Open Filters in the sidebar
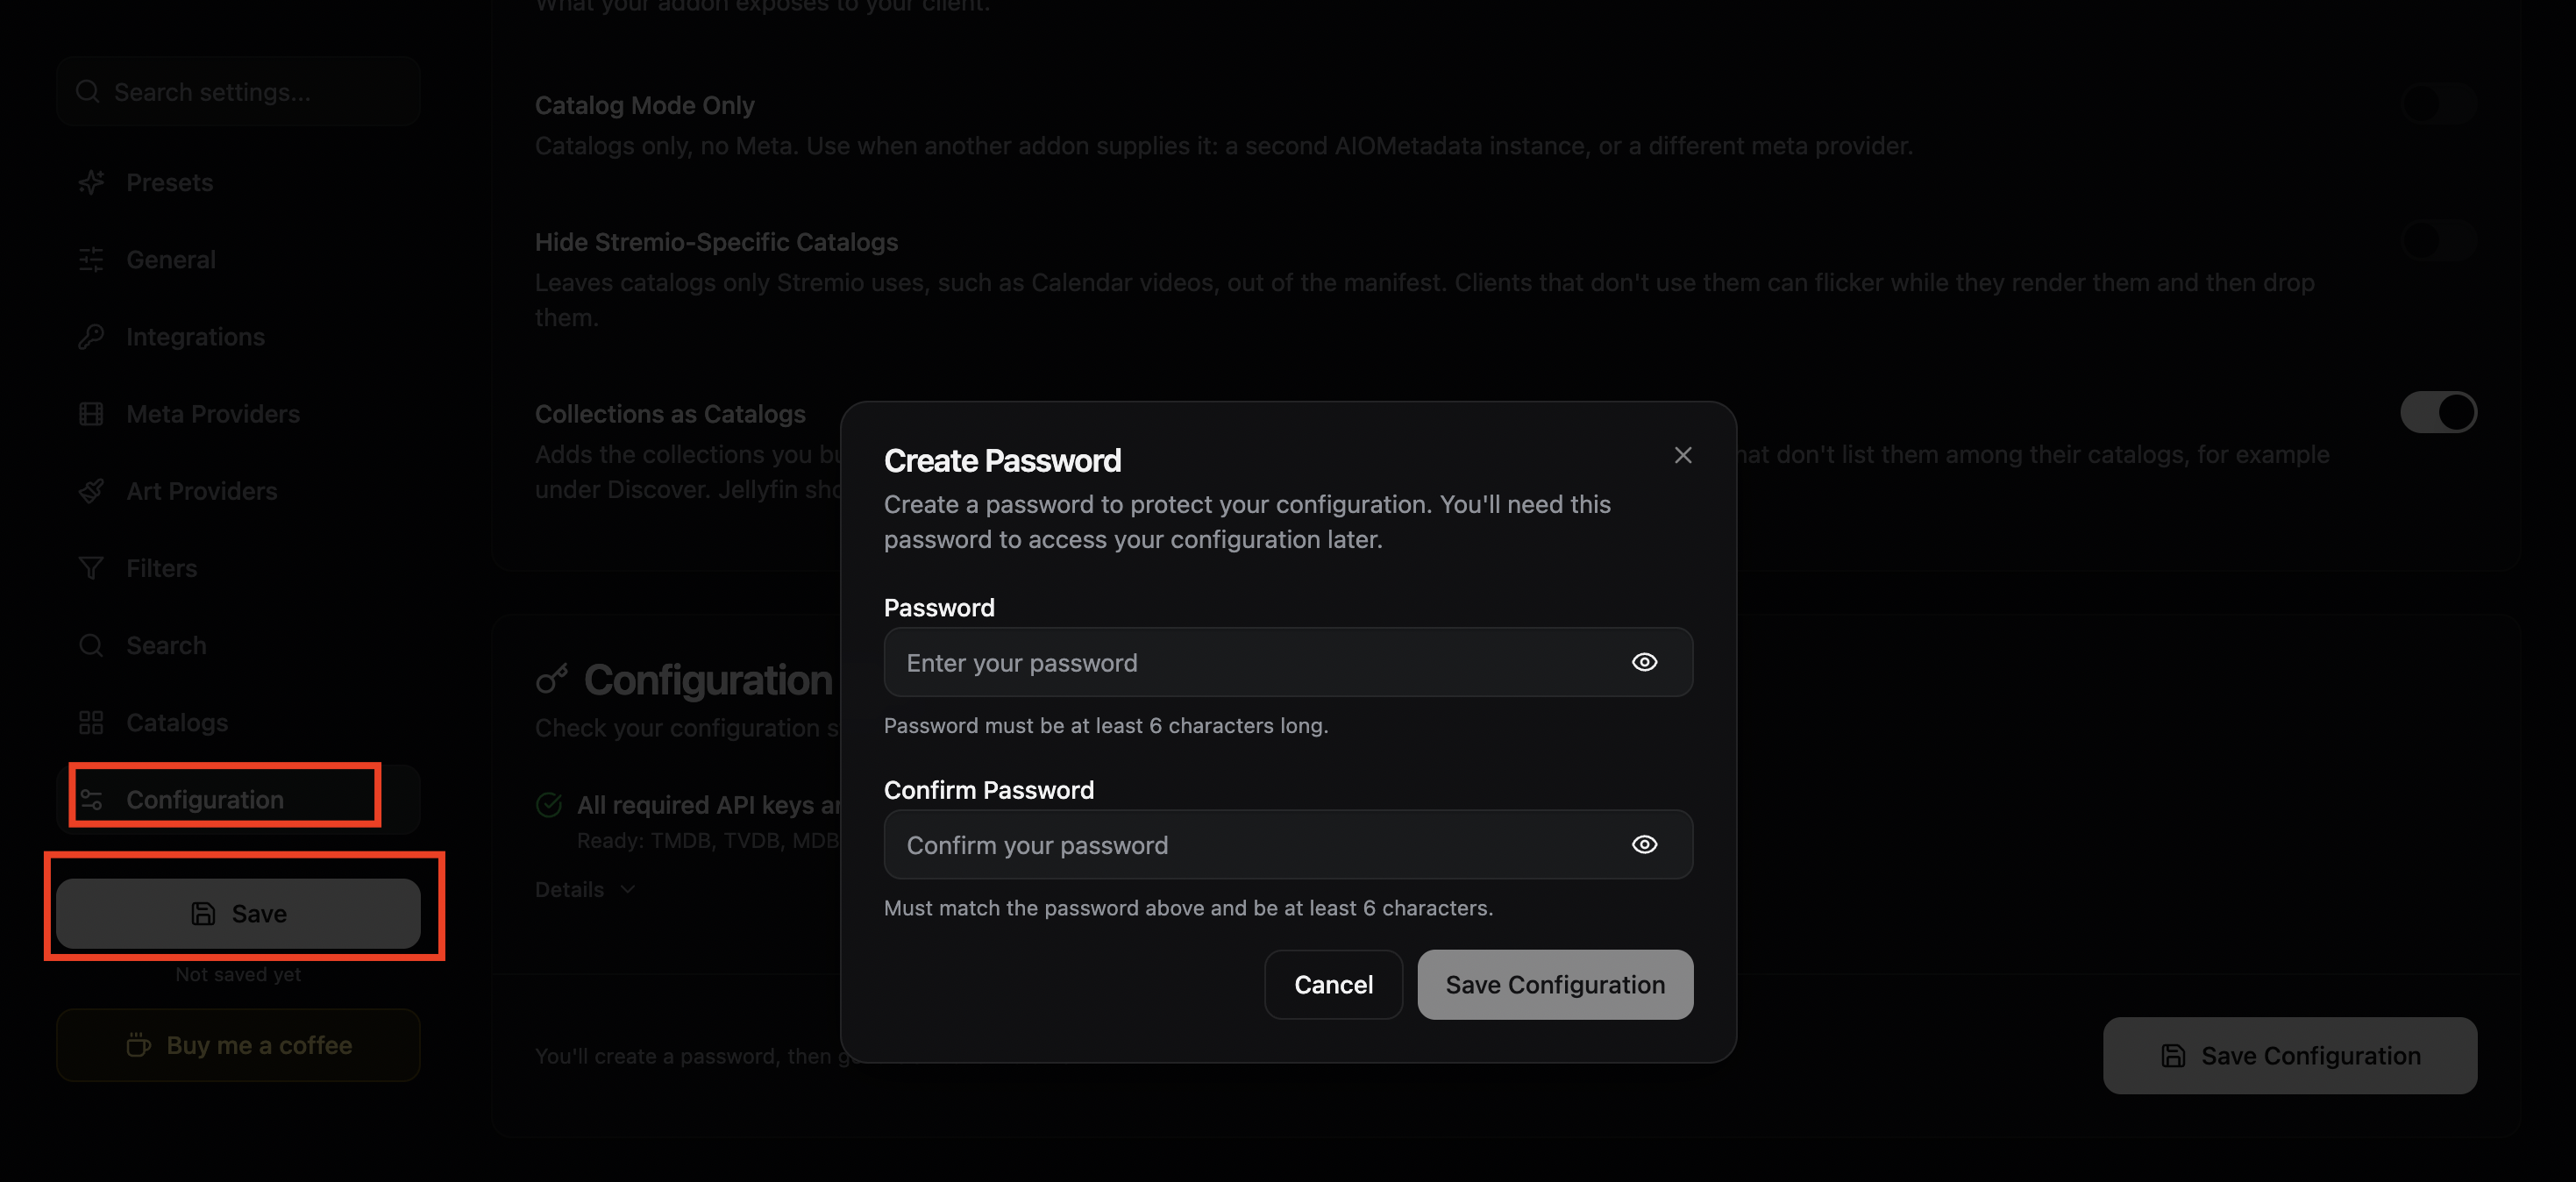 pyautogui.click(x=238, y=567)
